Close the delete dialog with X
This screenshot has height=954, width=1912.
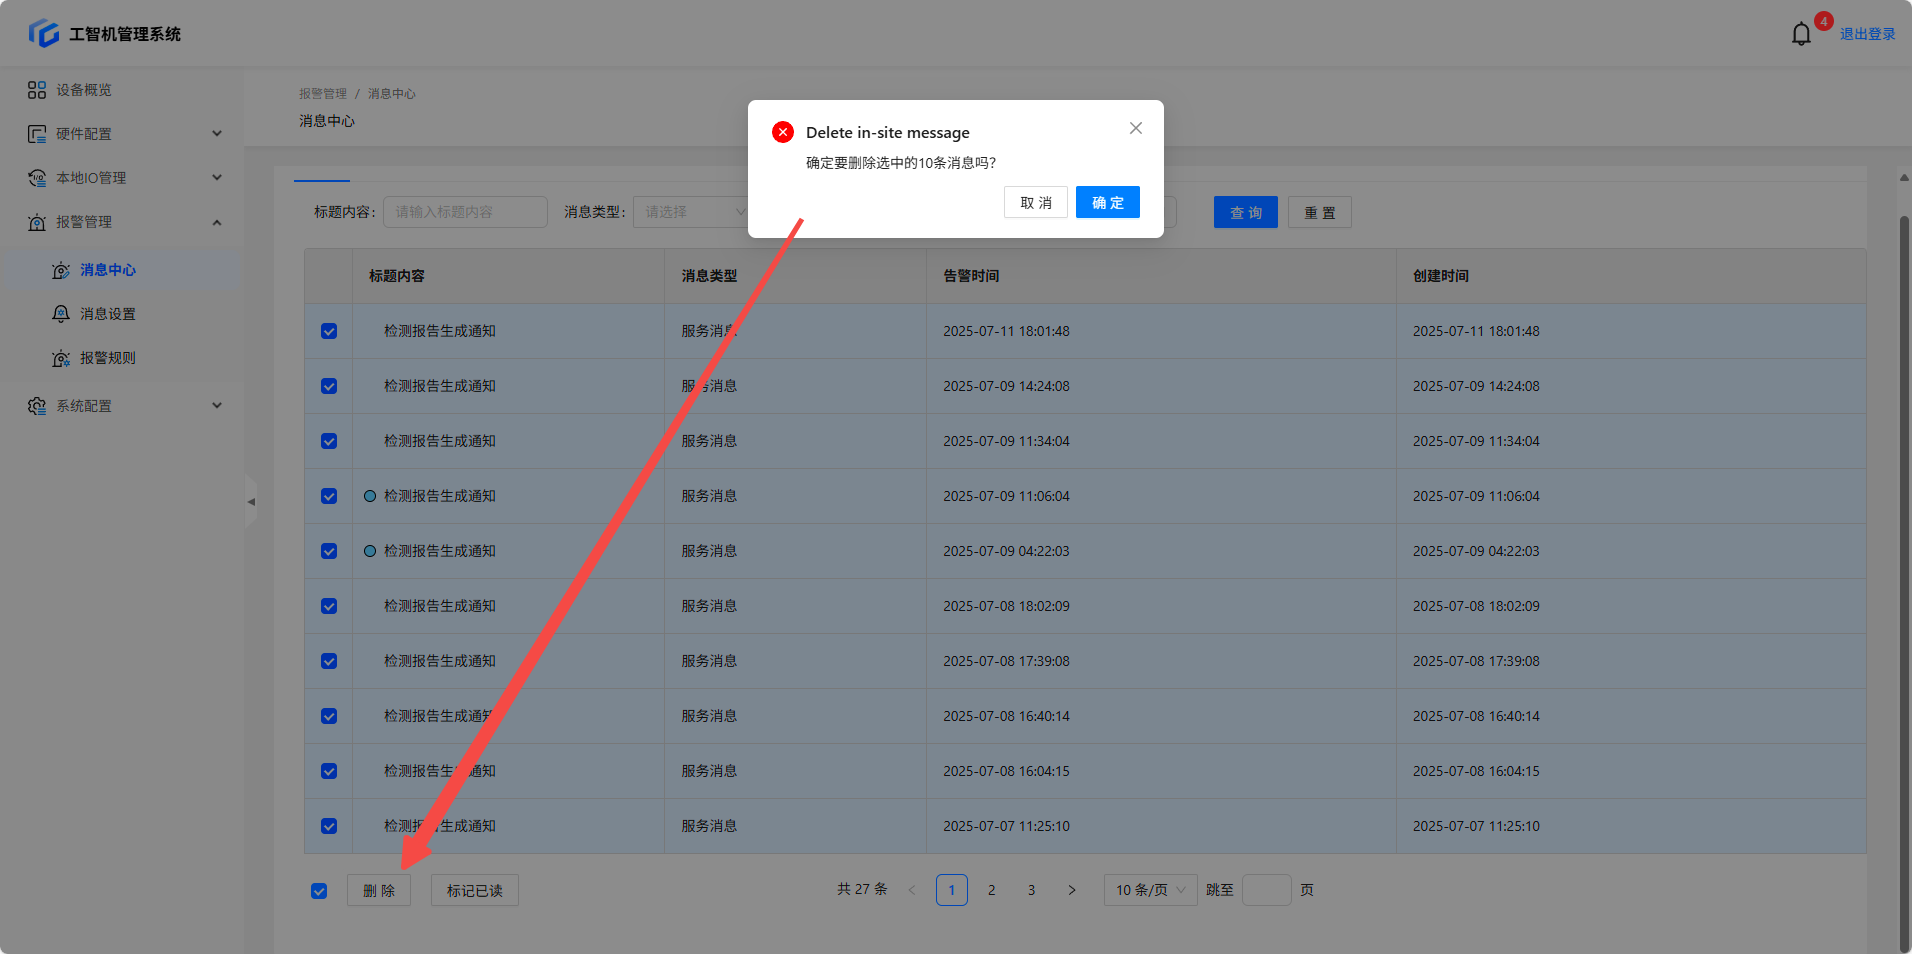[1135, 128]
